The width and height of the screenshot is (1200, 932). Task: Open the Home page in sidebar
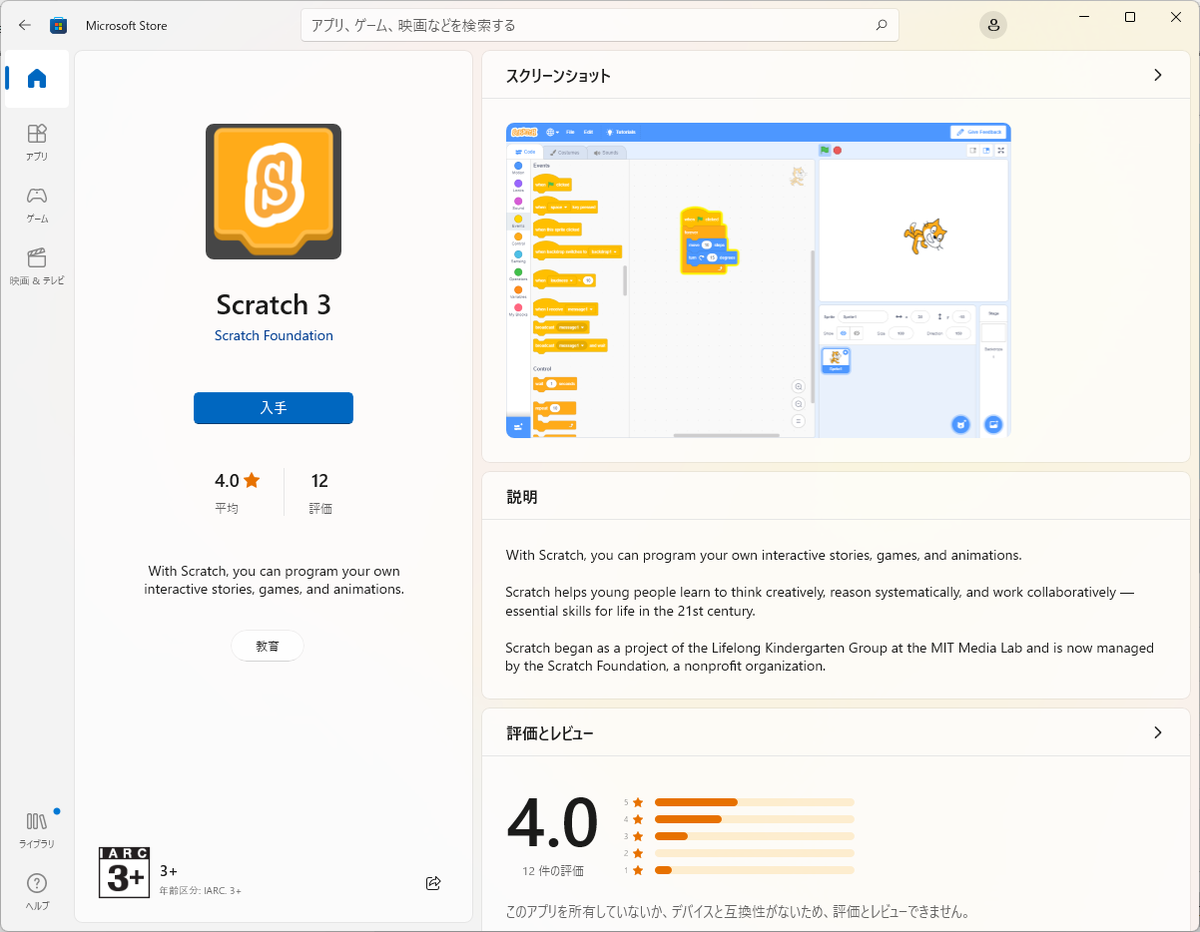pos(37,78)
